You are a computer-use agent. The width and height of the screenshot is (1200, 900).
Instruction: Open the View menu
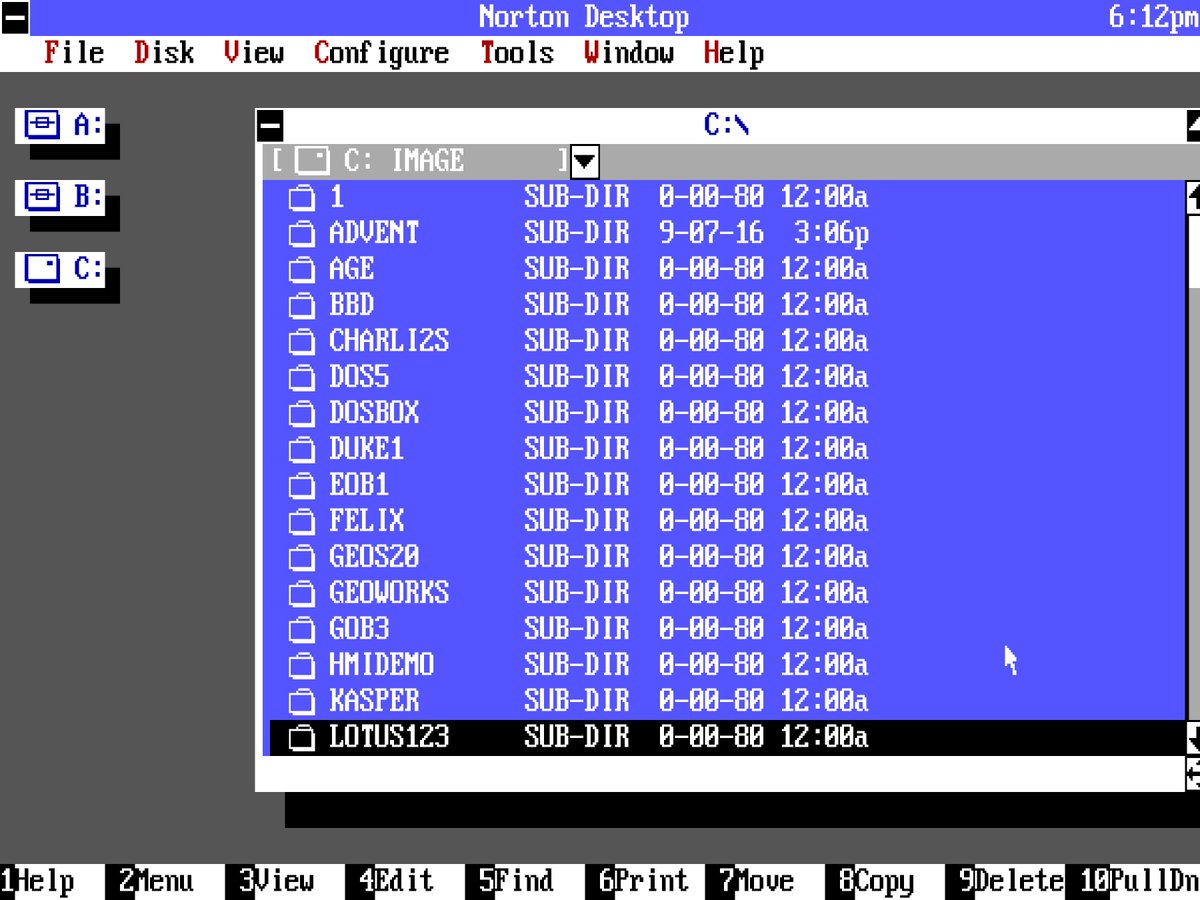254,53
